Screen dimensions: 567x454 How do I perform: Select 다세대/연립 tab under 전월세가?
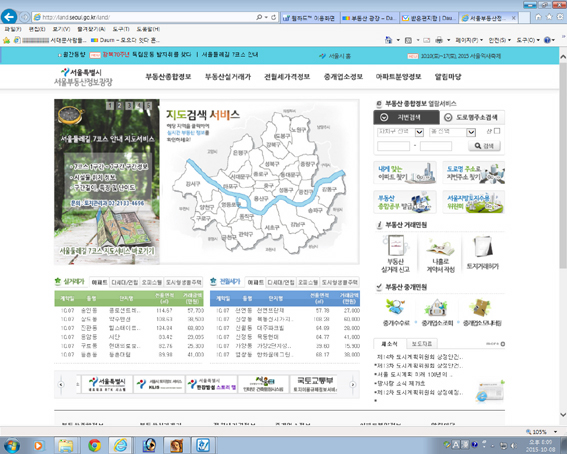click(281, 282)
